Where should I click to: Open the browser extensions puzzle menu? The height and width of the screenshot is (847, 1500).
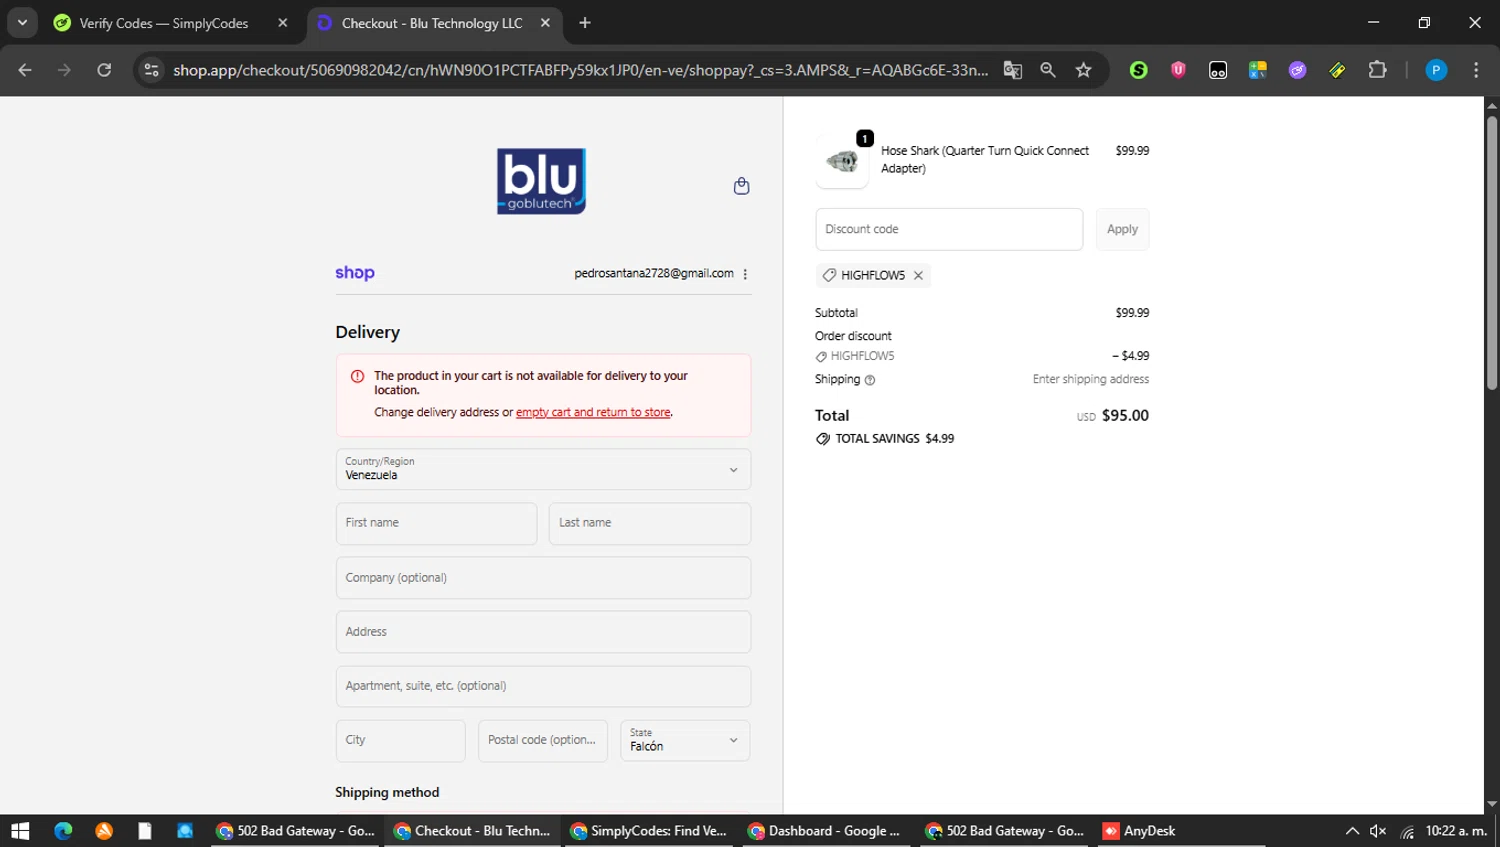pyautogui.click(x=1377, y=70)
